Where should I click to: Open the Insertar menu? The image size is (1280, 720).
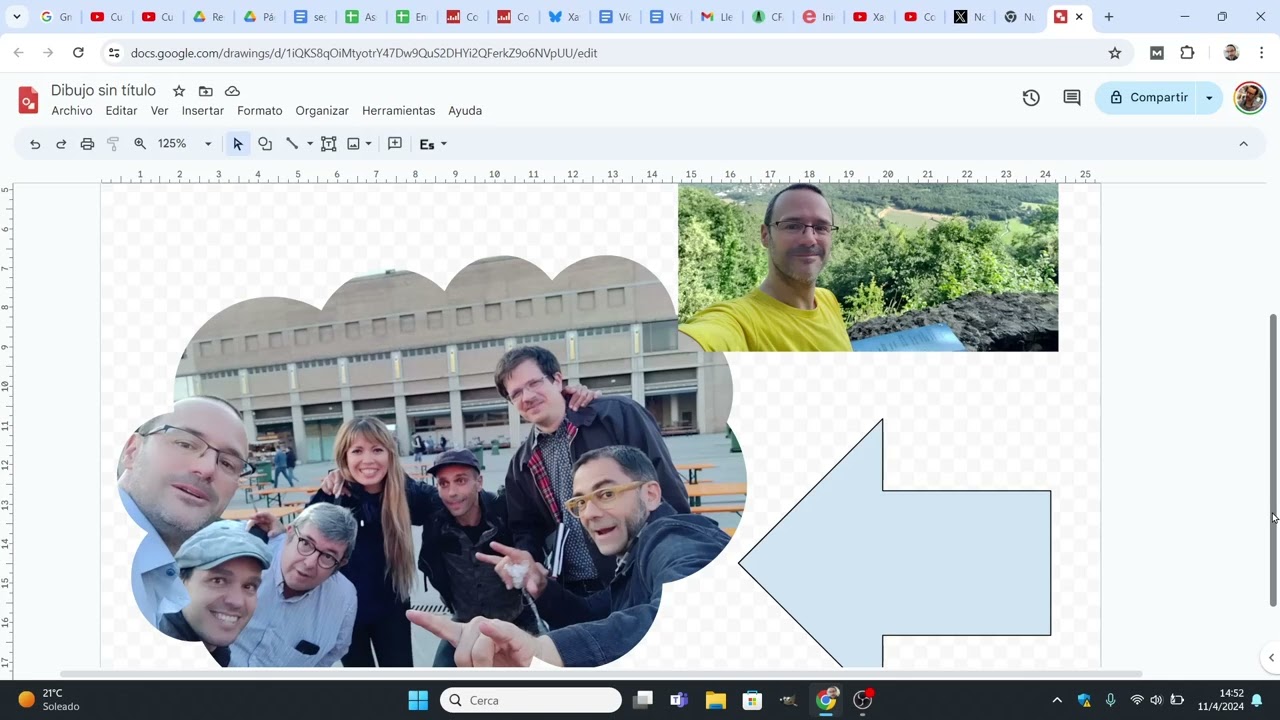click(203, 111)
